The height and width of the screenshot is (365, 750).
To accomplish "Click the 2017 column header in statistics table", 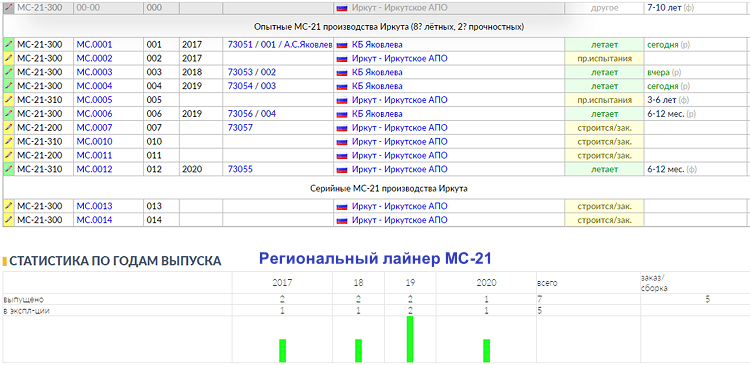I will [282, 283].
